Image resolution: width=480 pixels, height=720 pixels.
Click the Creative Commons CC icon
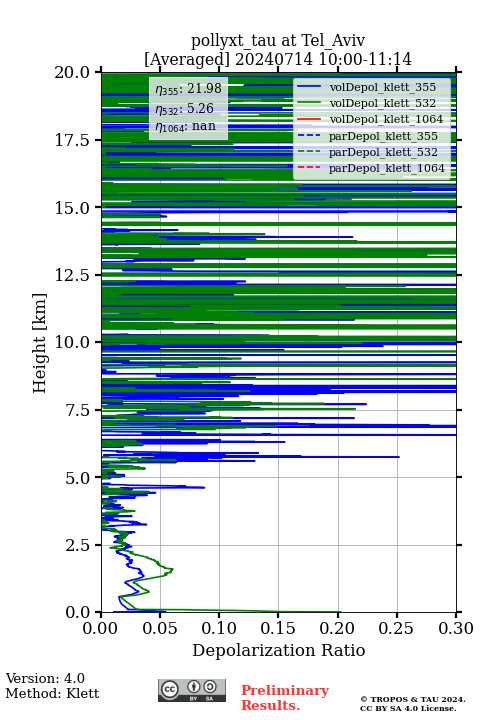point(169,689)
